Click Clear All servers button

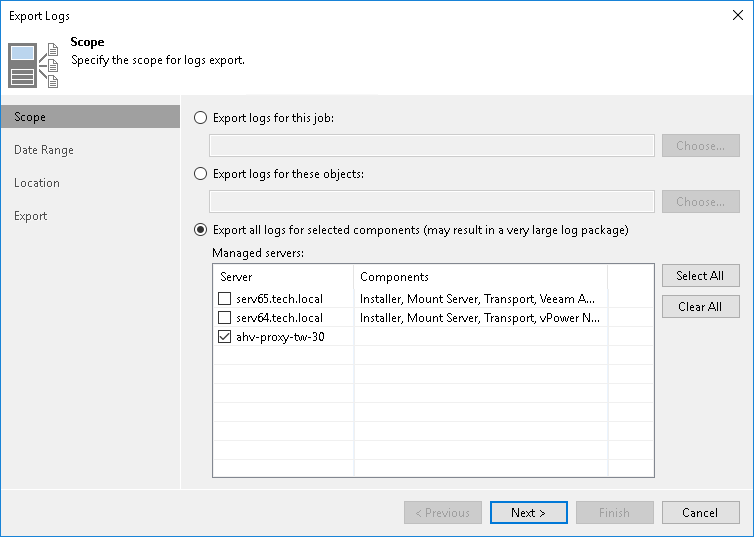point(701,307)
